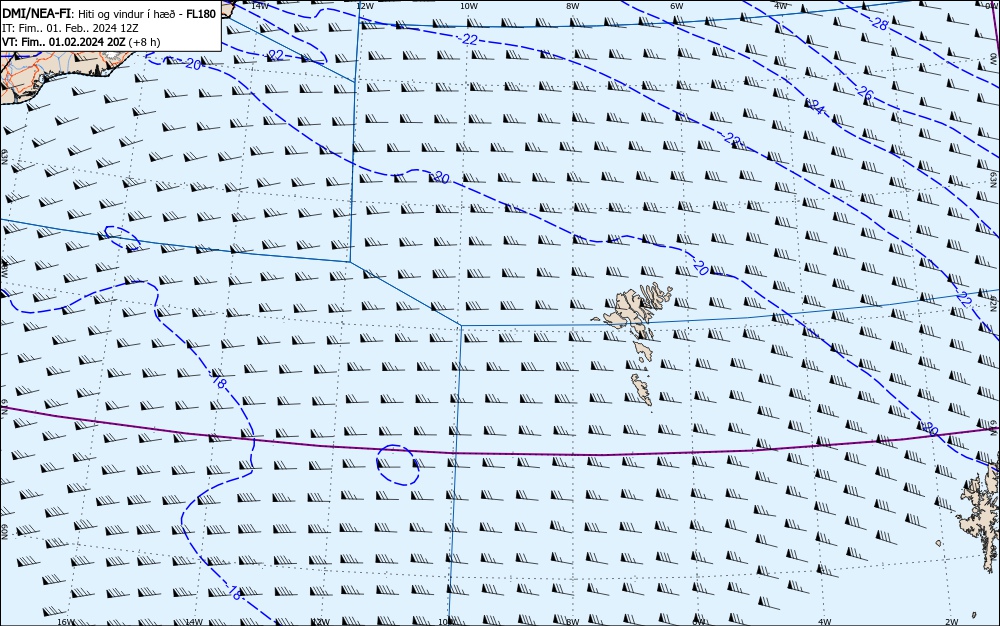The height and width of the screenshot is (626, 1000).
Task: Click the main Faroe Islands landmass
Action: (635, 310)
